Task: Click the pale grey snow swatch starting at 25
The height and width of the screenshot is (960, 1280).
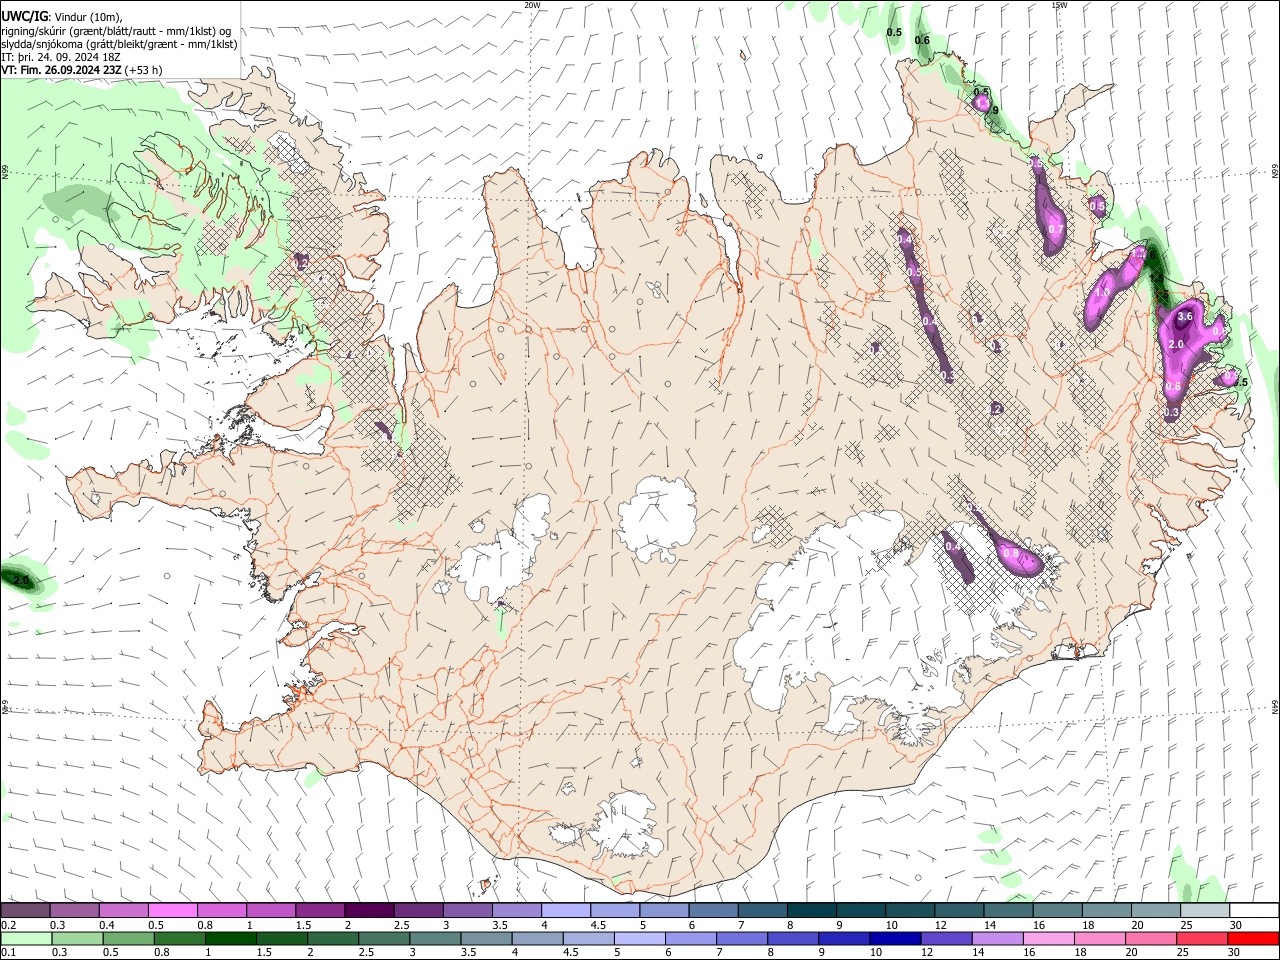Action: [x=1205, y=911]
